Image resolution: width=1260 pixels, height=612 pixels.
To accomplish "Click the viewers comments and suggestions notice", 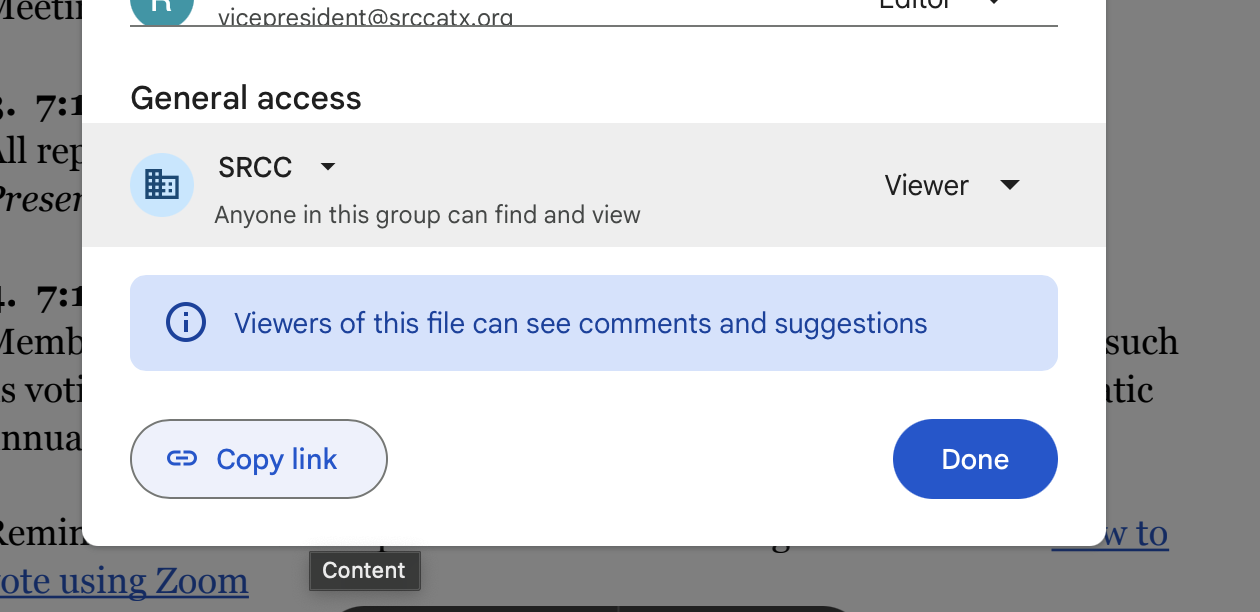I will coord(580,323).
